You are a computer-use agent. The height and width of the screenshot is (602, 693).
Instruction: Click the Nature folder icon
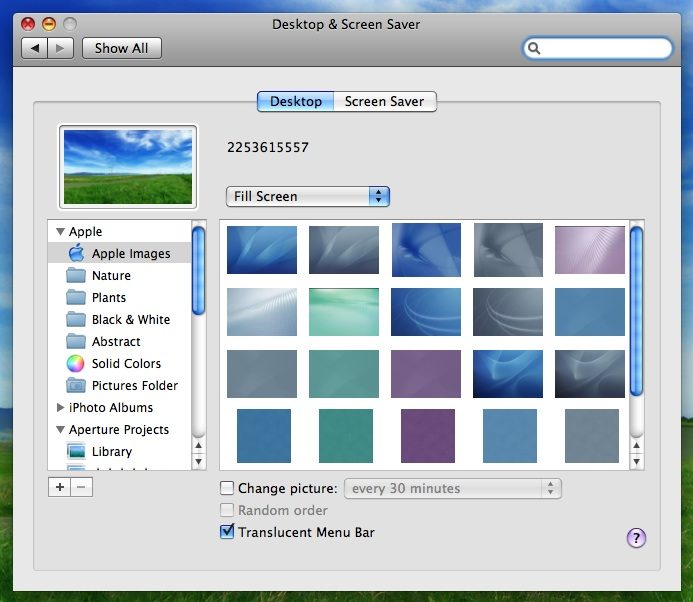(x=76, y=275)
